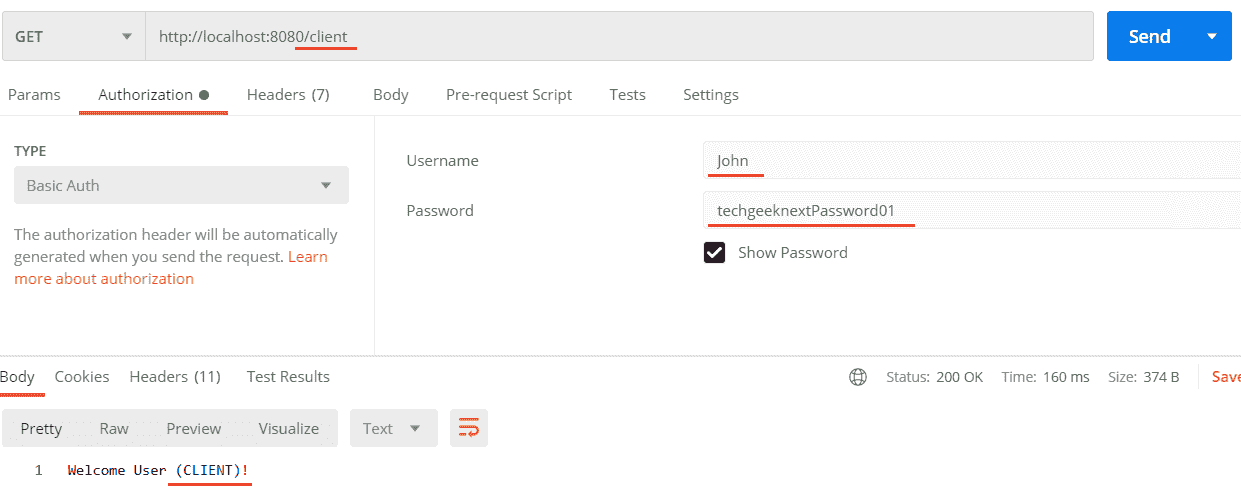1241x496 pixels.
Task: Click the request URL field
Action: pos(620,36)
